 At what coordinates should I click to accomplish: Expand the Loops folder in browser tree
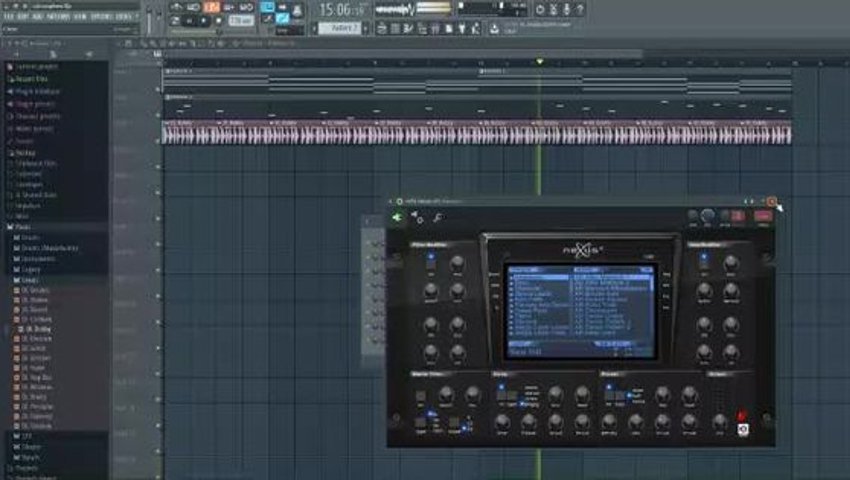click(x=30, y=280)
